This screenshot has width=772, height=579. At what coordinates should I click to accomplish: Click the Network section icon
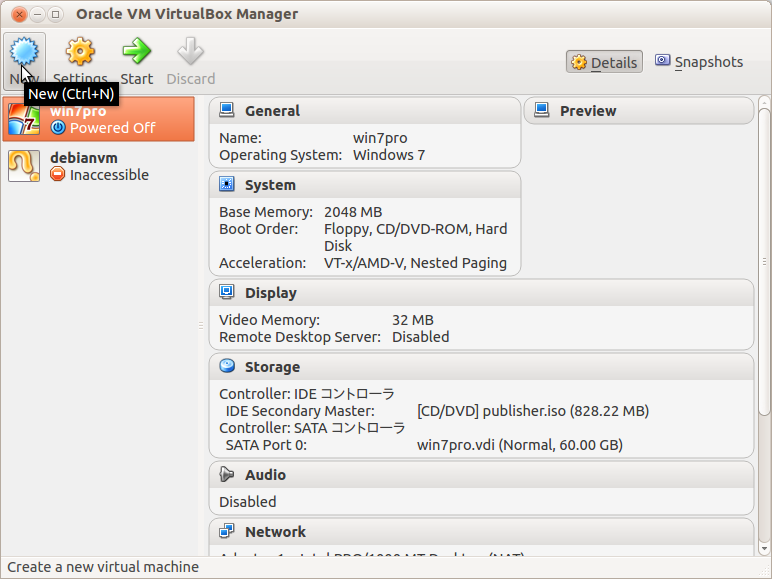(x=226, y=531)
